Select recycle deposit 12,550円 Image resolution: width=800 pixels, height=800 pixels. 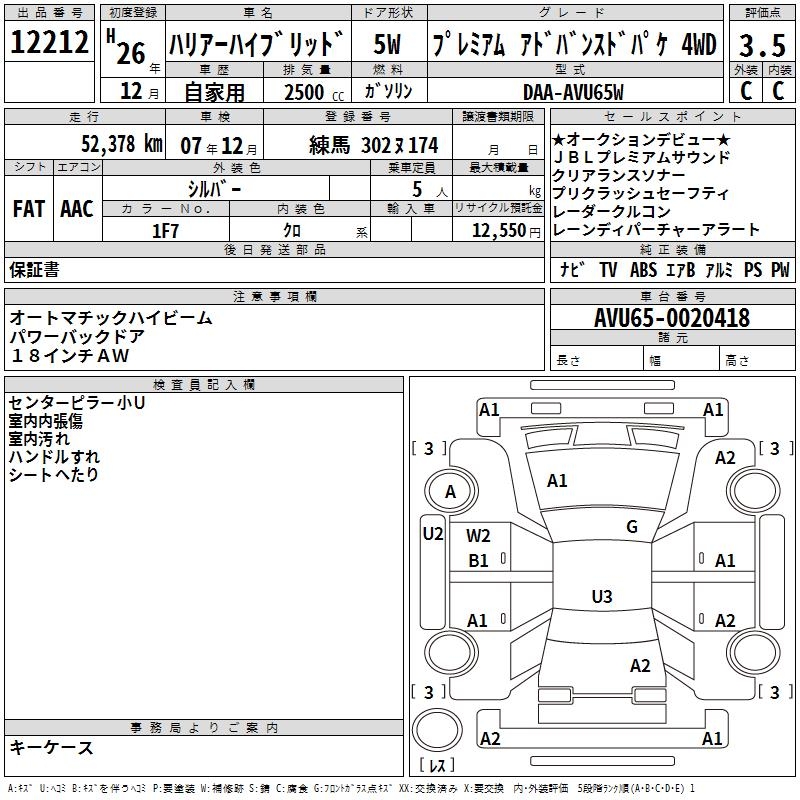point(506,231)
